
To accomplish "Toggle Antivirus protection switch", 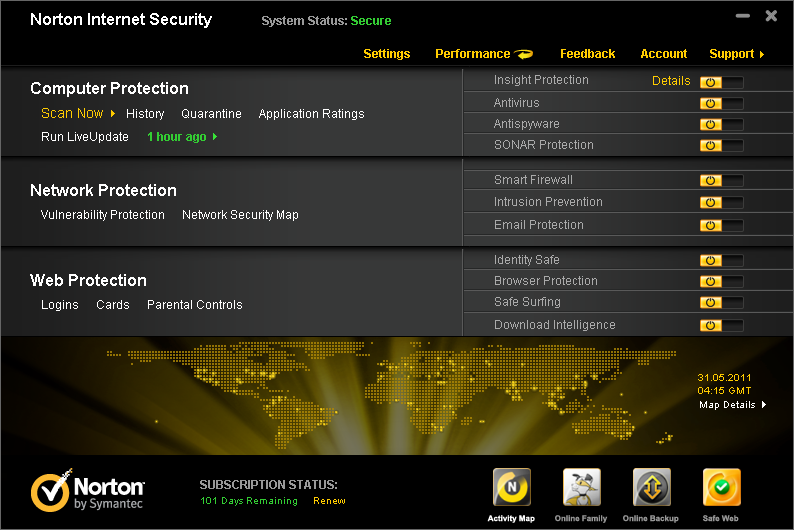I will point(721,103).
